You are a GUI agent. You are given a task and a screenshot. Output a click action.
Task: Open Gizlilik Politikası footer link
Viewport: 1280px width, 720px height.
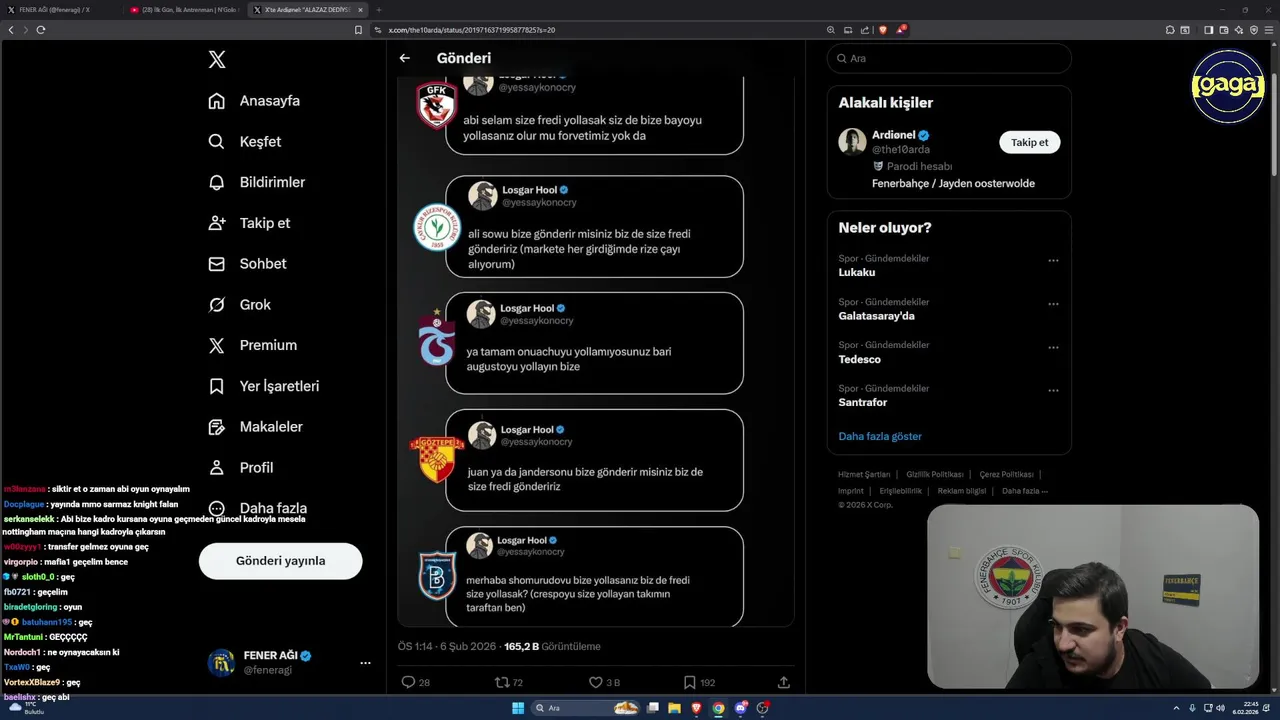click(935, 474)
